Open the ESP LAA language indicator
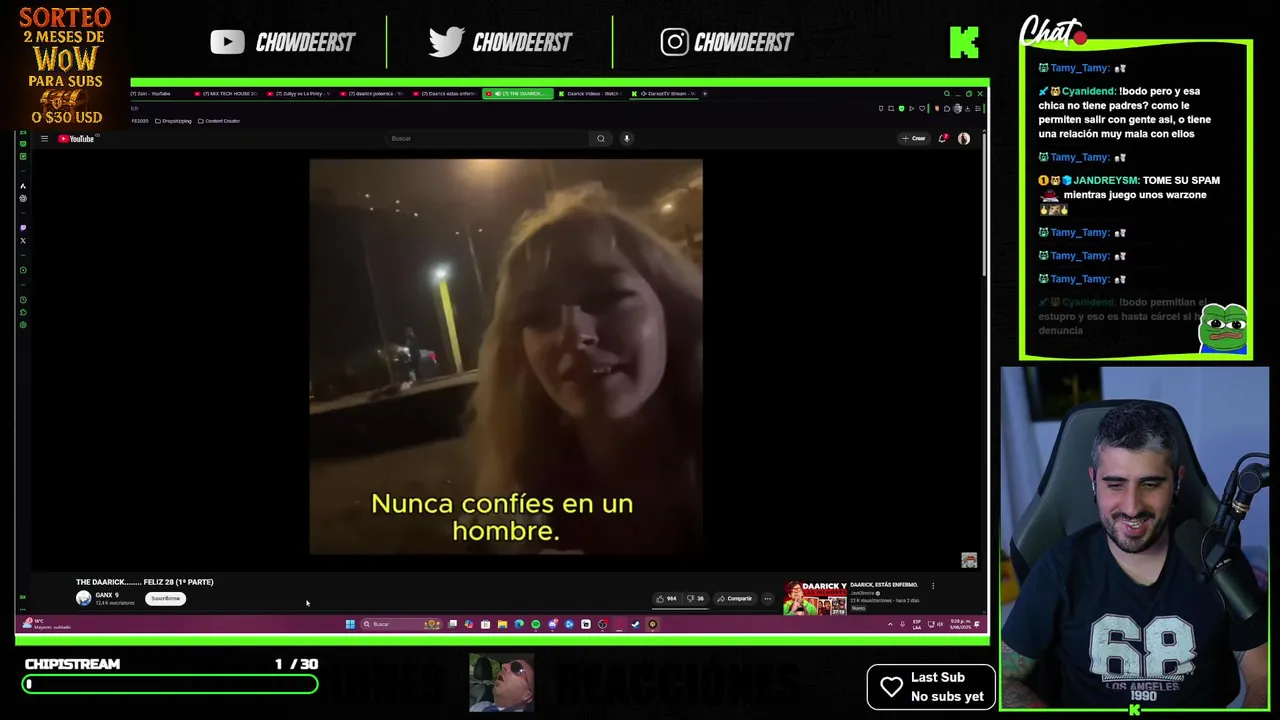1280x720 pixels. tap(917, 625)
